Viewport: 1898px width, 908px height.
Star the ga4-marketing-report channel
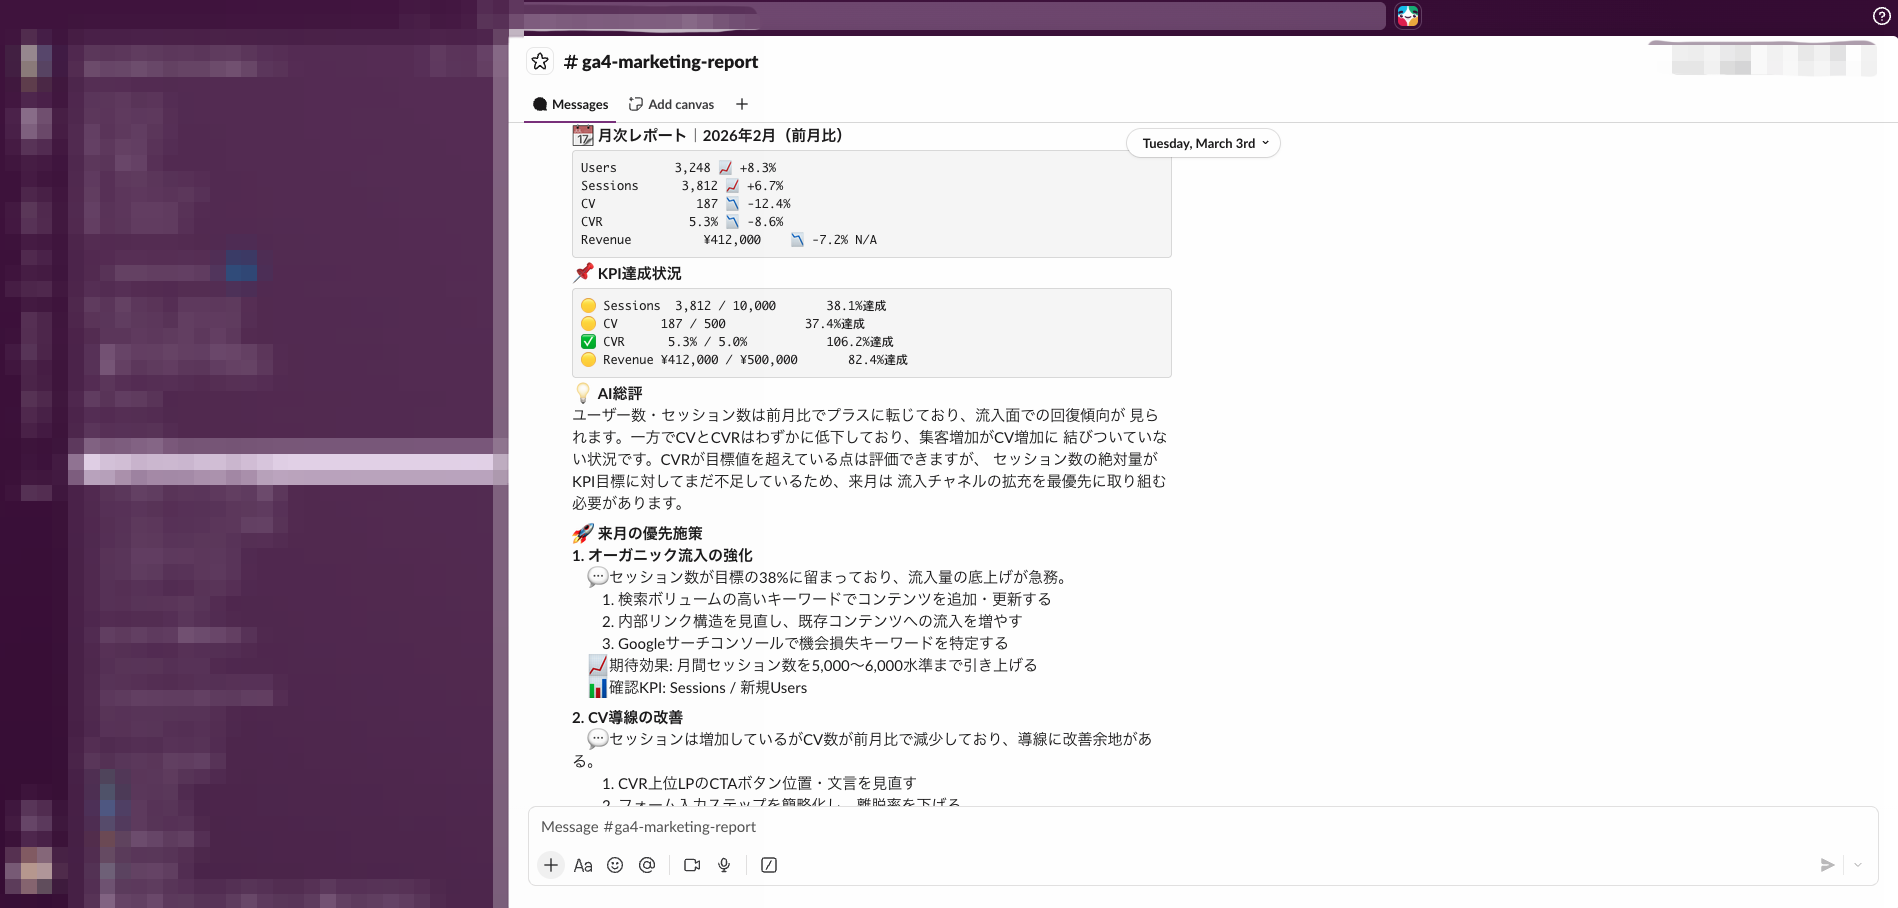pos(540,61)
